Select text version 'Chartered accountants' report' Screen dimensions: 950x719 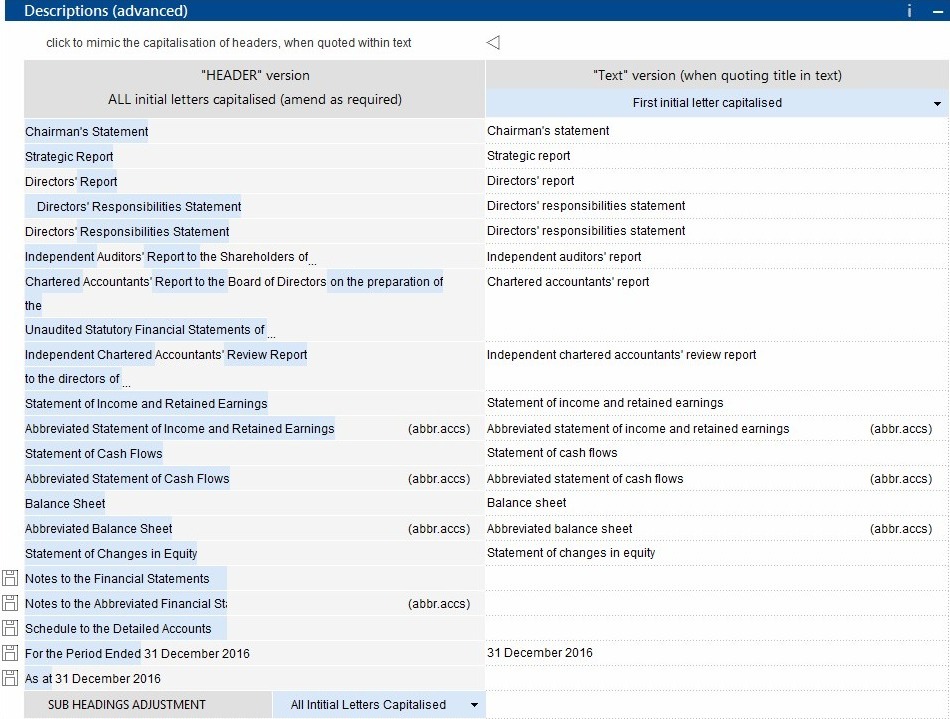click(x=568, y=282)
